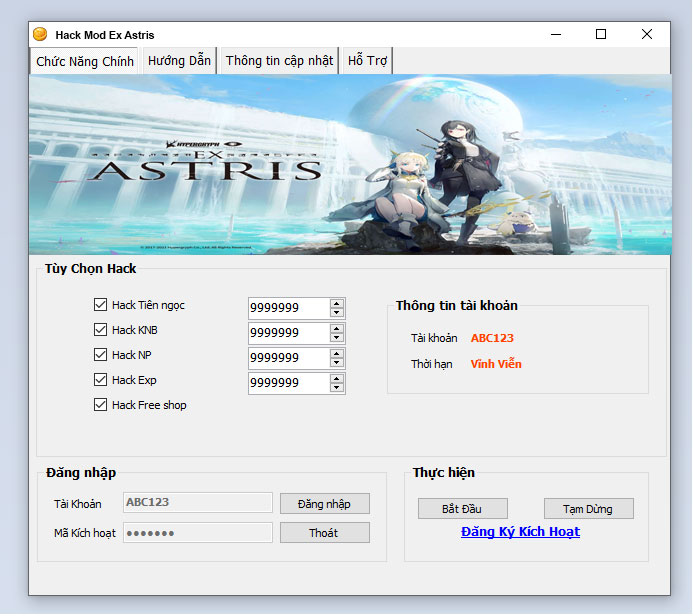Decrease the Hack Tiên ngọc value with down arrow
The height and width of the screenshot is (616, 693).
click(x=337, y=313)
